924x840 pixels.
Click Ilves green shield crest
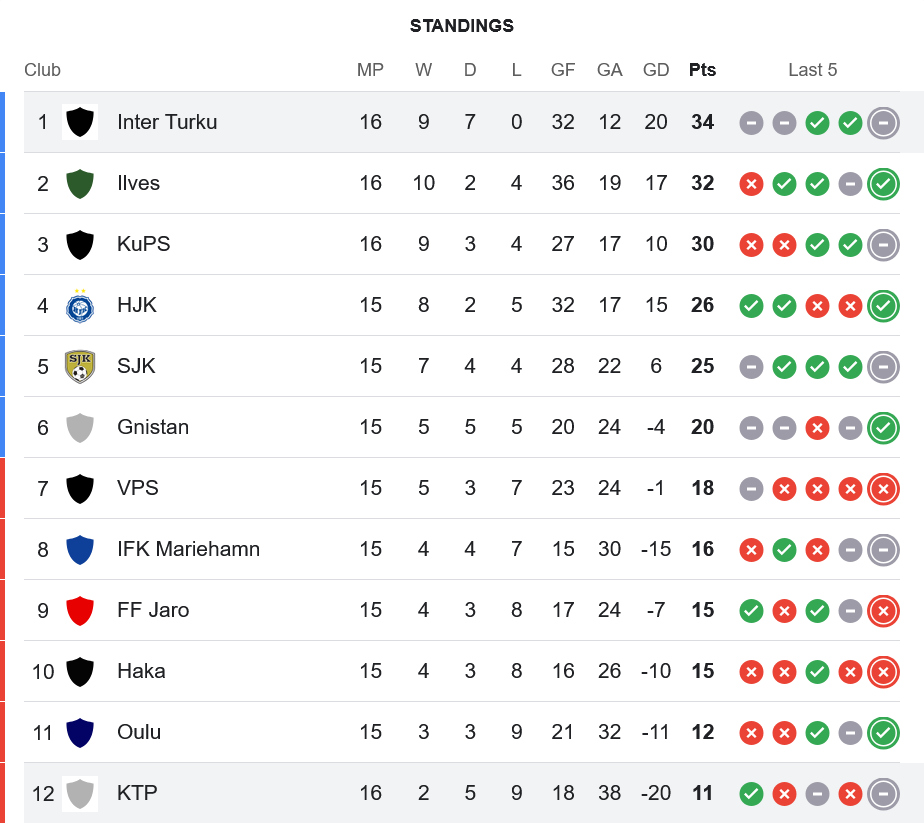tap(80, 183)
